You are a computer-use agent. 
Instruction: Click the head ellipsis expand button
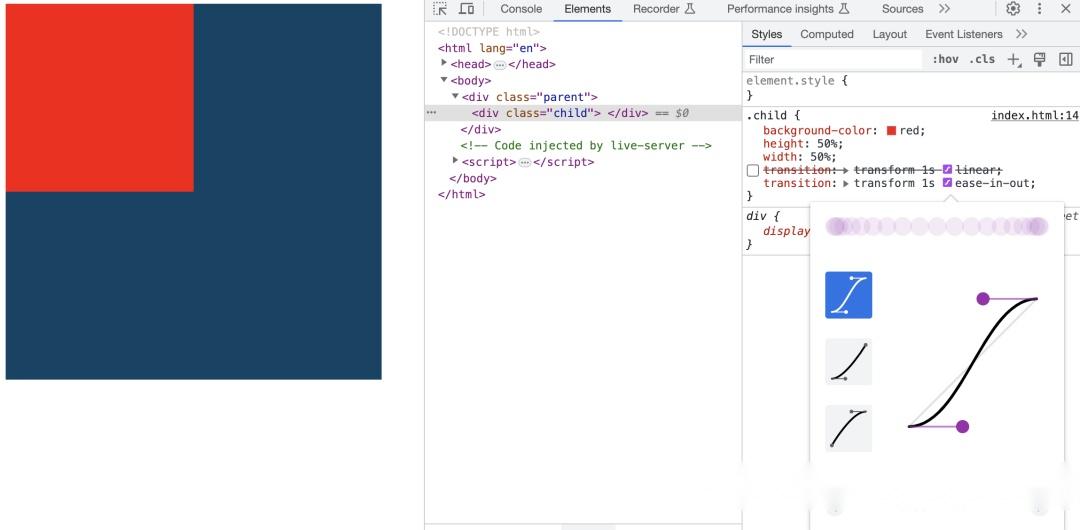point(500,65)
